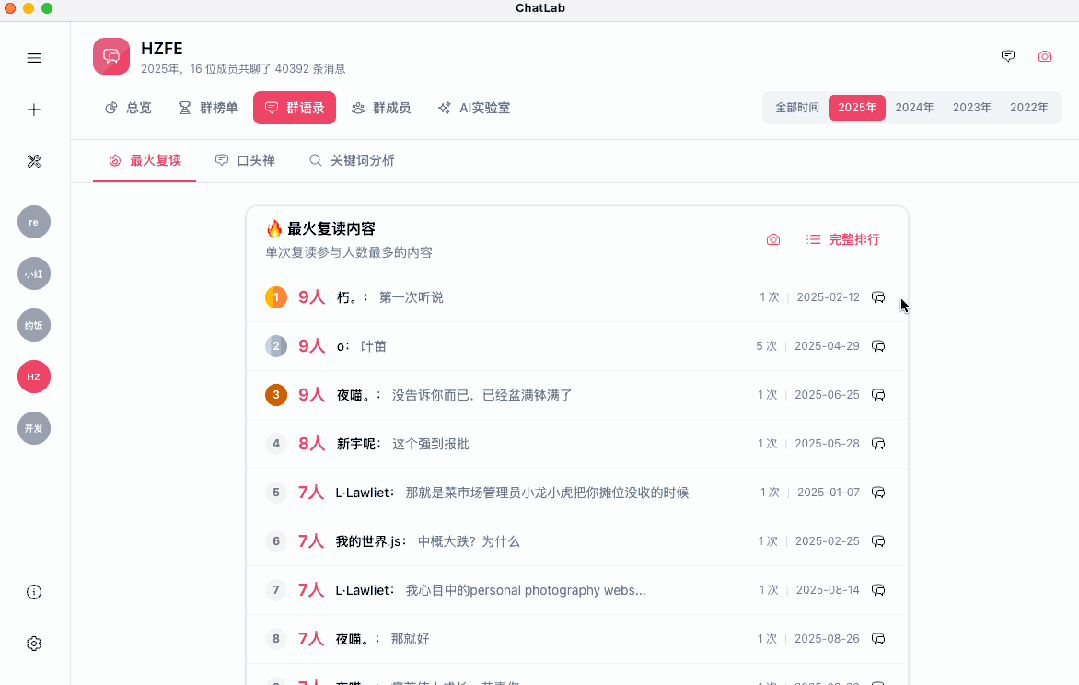Click the date '2025-02-12'
This screenshot has height=685, width=1079.
(828, 297)
